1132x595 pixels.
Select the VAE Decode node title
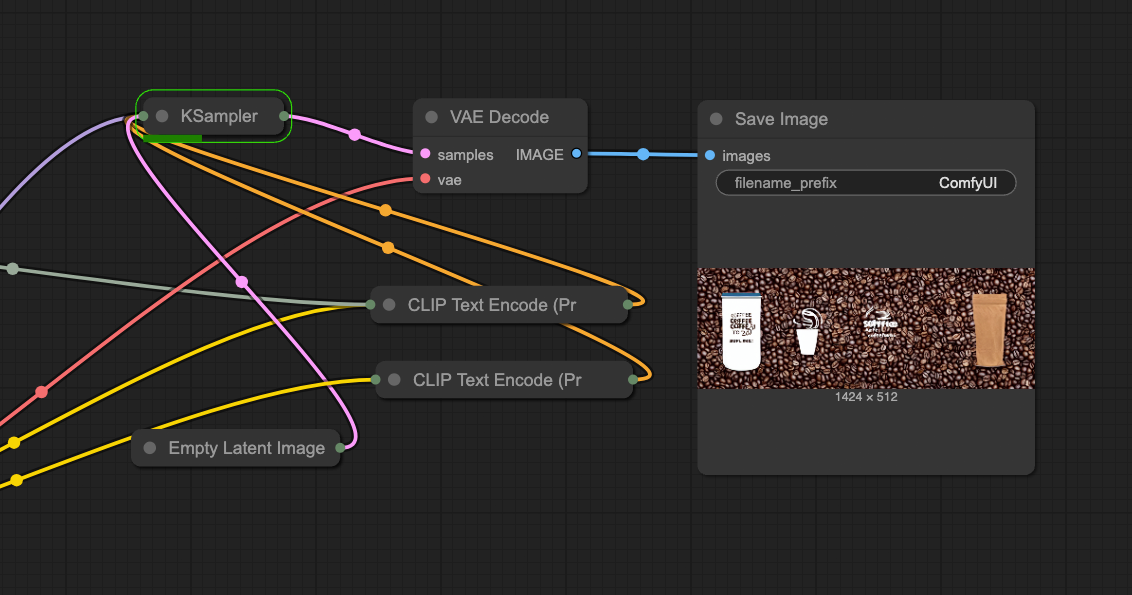pyautogui.click(x=499, y=117)
